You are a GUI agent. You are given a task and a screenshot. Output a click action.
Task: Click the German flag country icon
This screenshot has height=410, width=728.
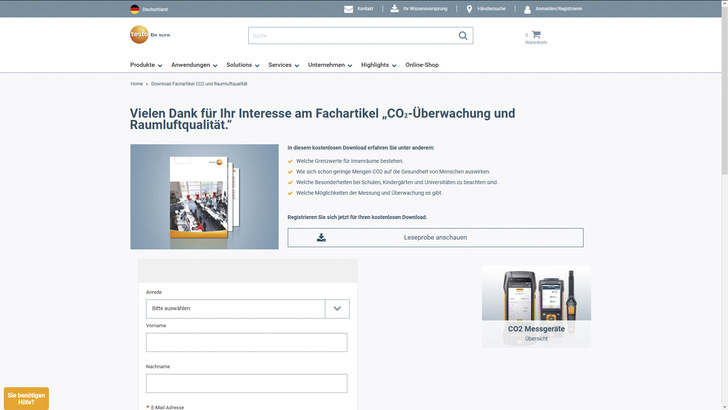pos(135,8)
